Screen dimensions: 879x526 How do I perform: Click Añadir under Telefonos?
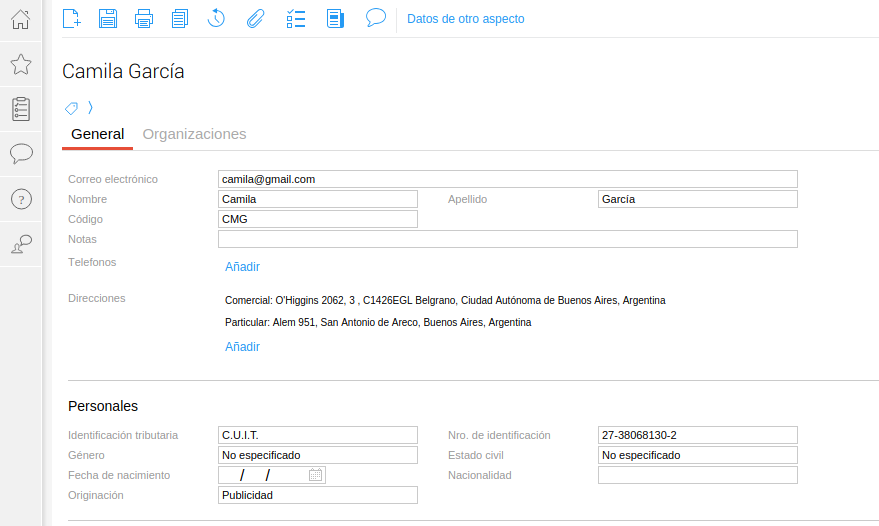pyautogui.click(x=242, y=267)
